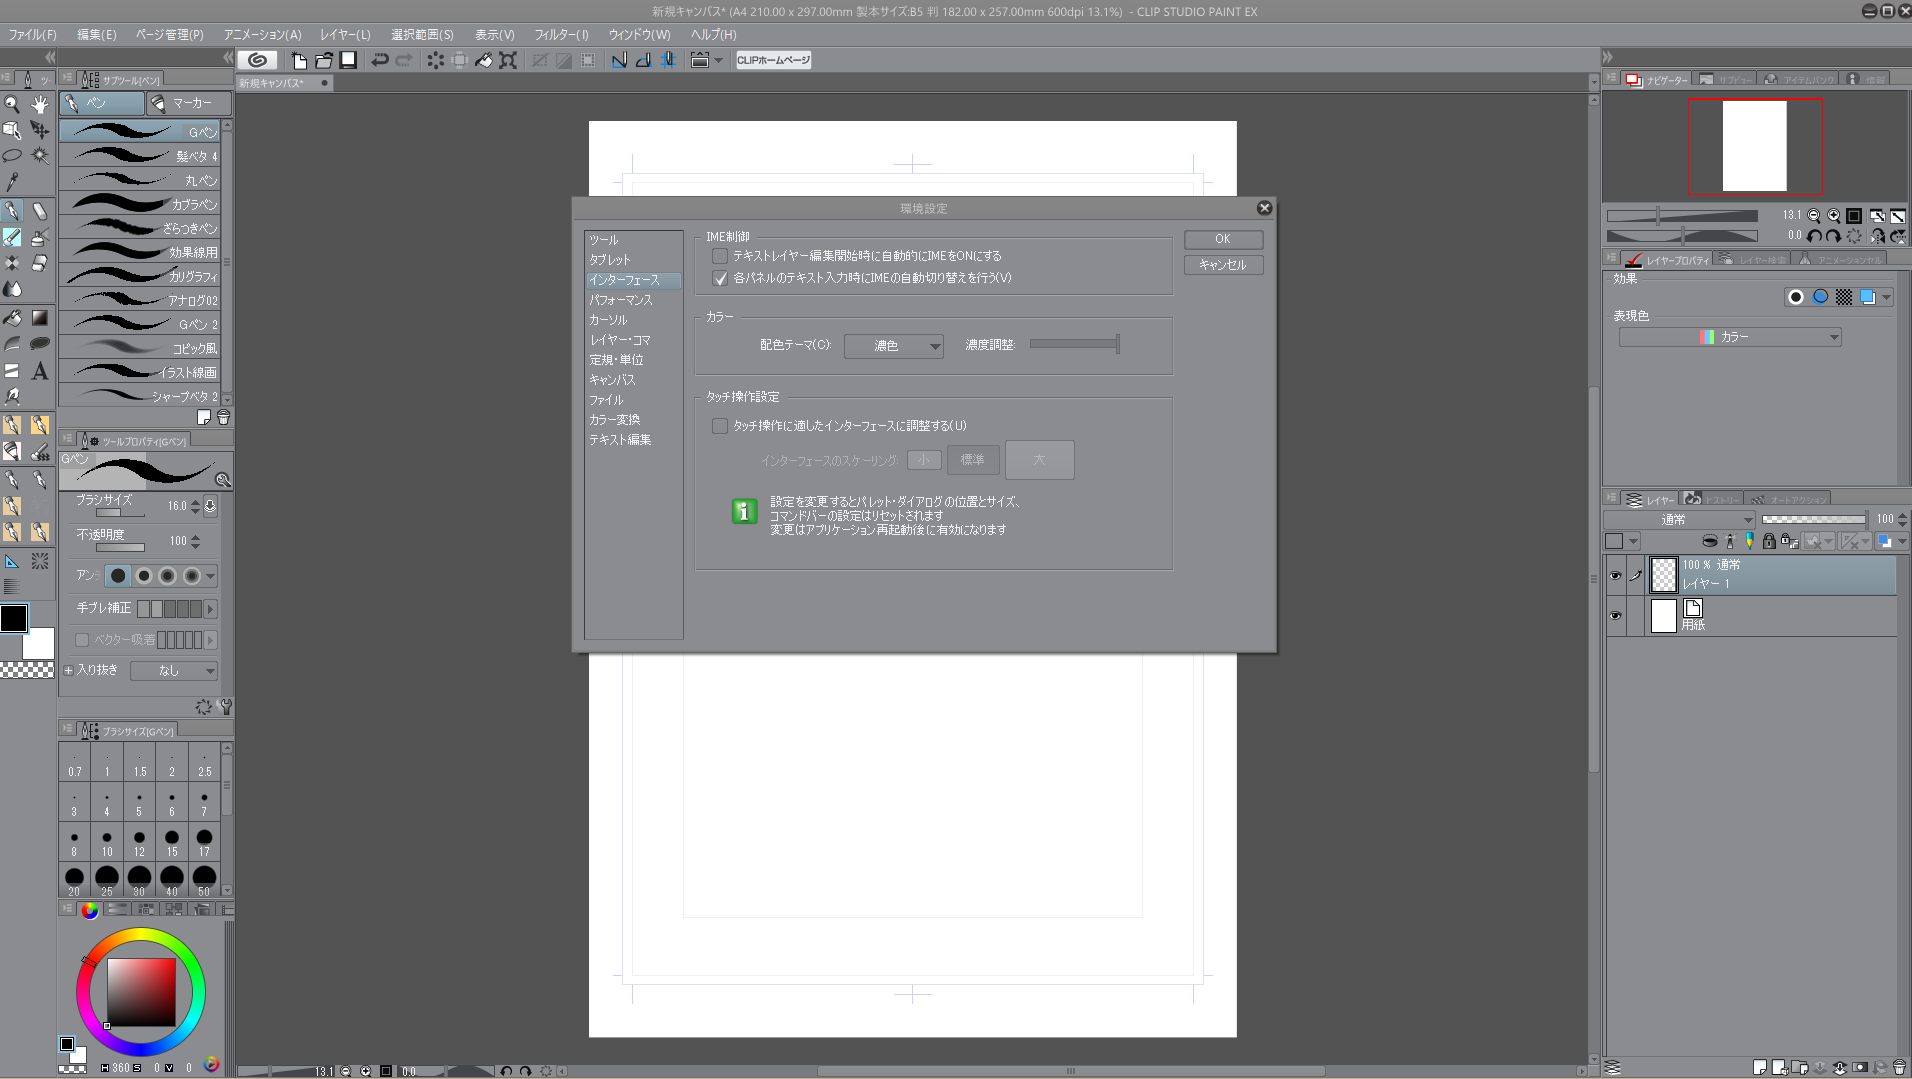Screen dimensions: 1912x1079
Task: Click the lock layer icon
Action: tap(1768, 541)
